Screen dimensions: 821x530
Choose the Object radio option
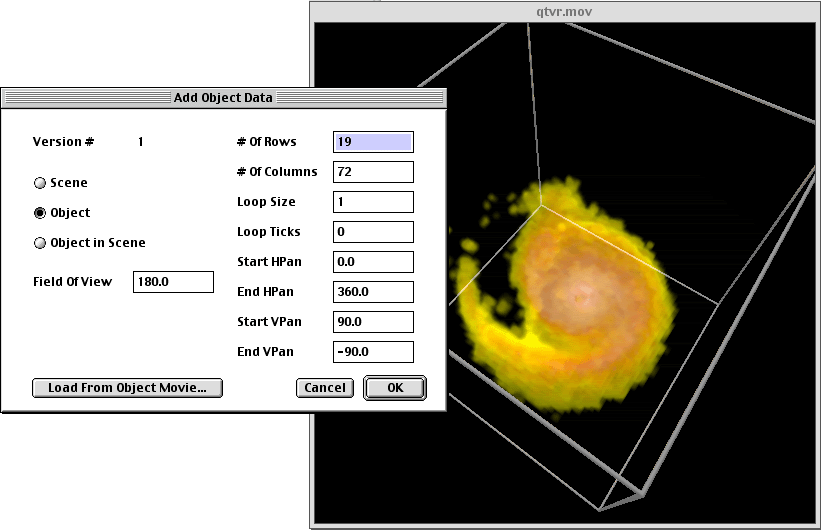[40, 213]
